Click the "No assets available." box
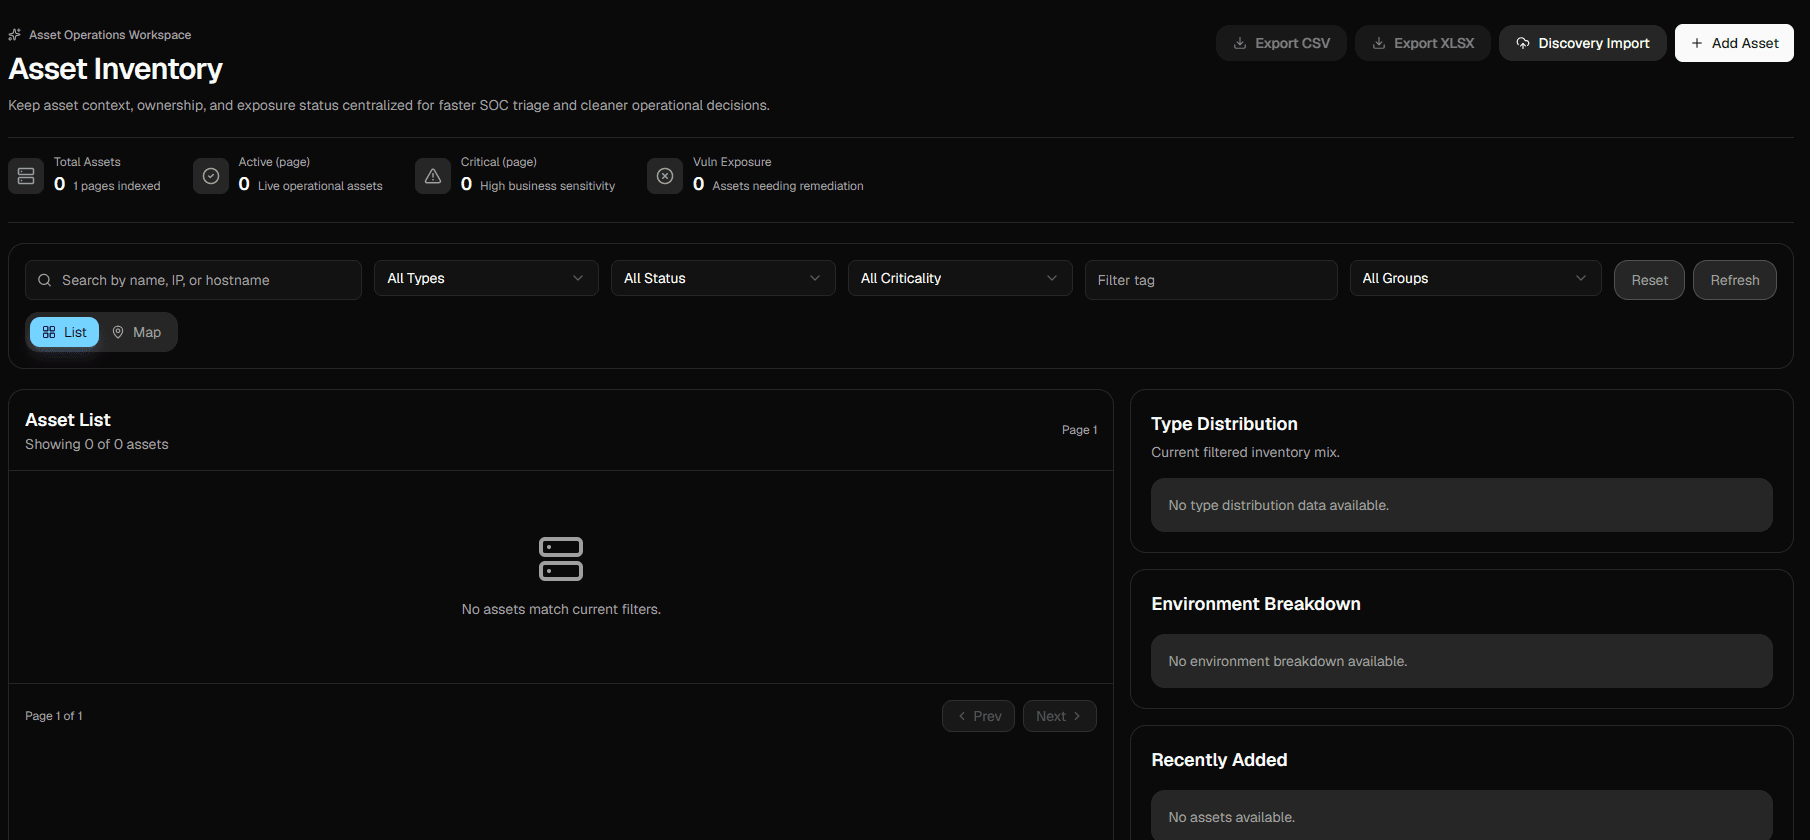Screen dimensions: 1810x840 (x=1462, y=816)
